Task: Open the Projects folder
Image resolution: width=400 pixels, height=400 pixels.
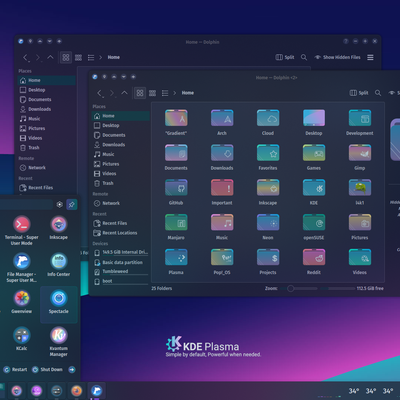Action: coord(268,261)
